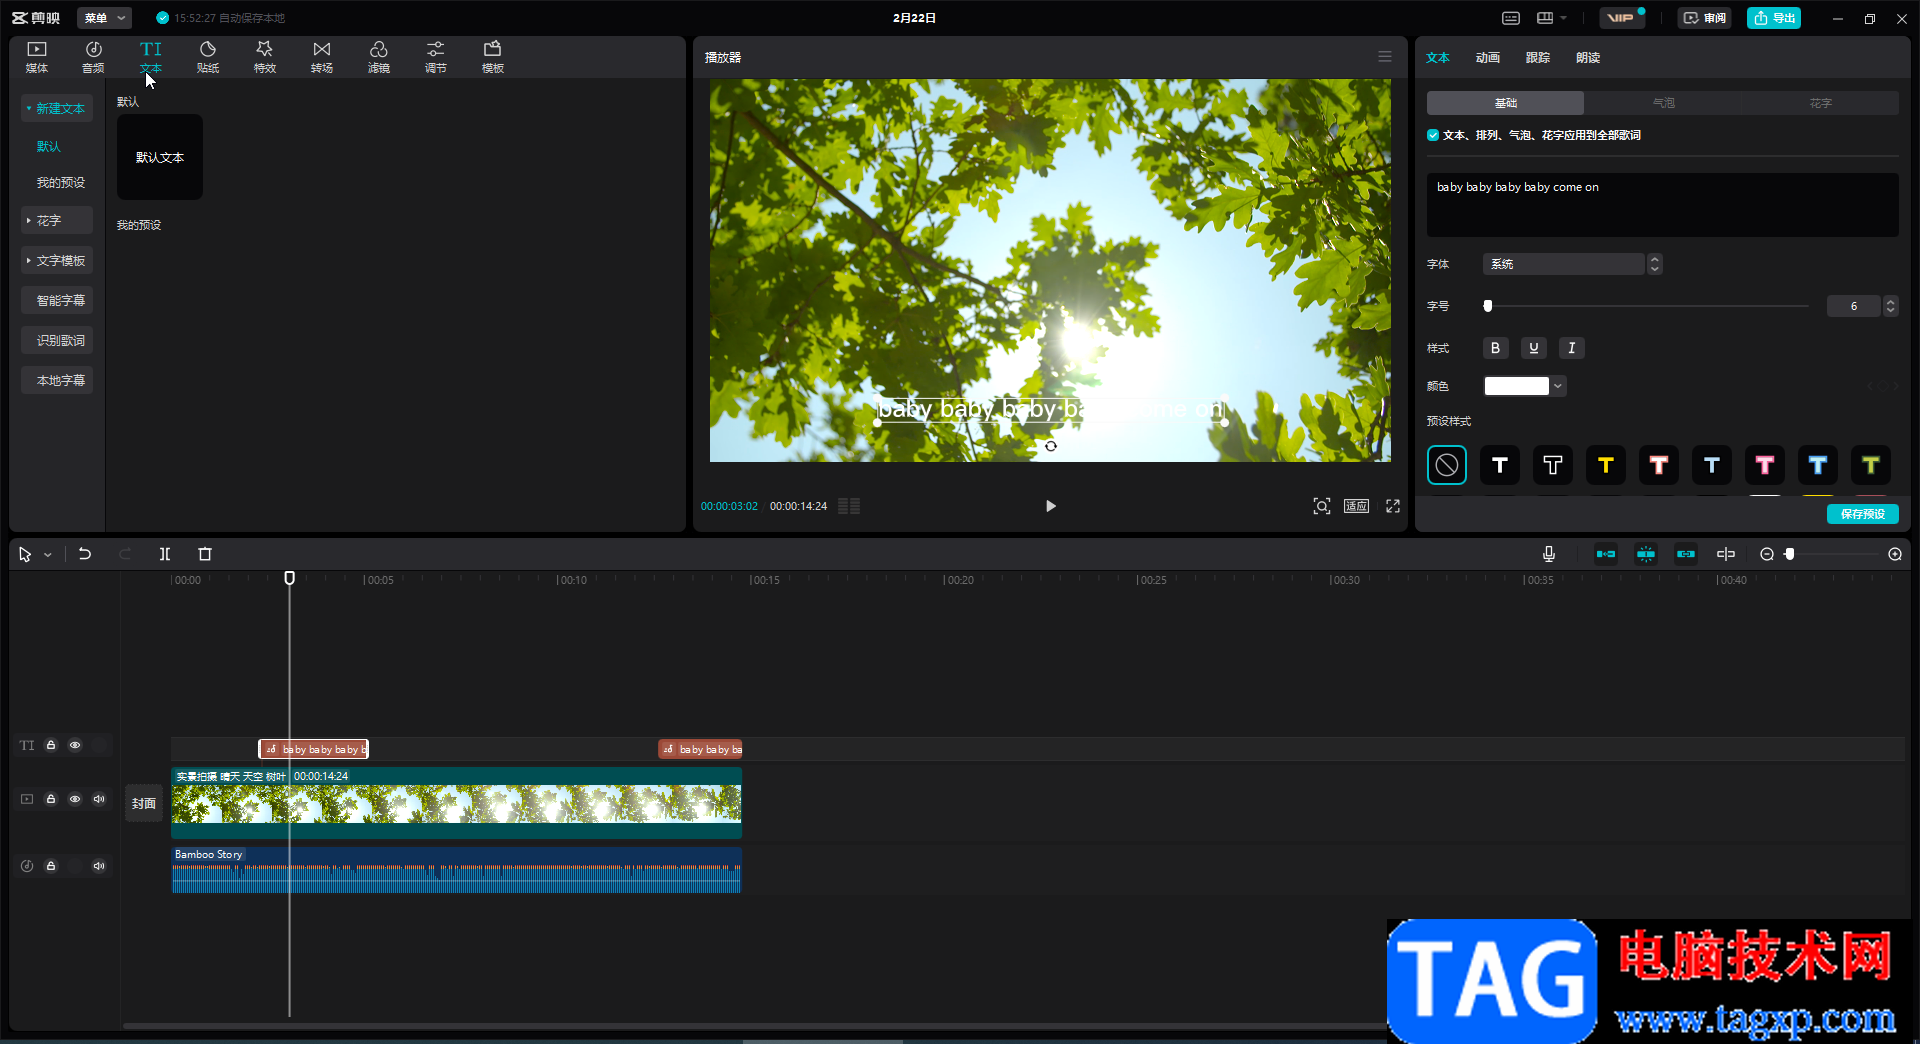
Task: Open the color picker dropdown arrow
Action: [x=1558, y=386]
